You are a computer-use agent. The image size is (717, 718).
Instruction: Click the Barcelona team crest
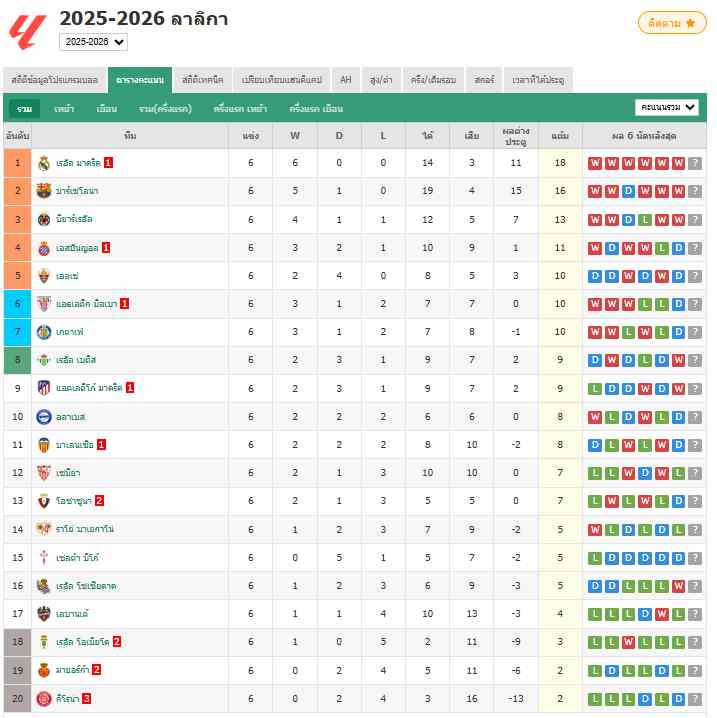[x=43, y=191]
